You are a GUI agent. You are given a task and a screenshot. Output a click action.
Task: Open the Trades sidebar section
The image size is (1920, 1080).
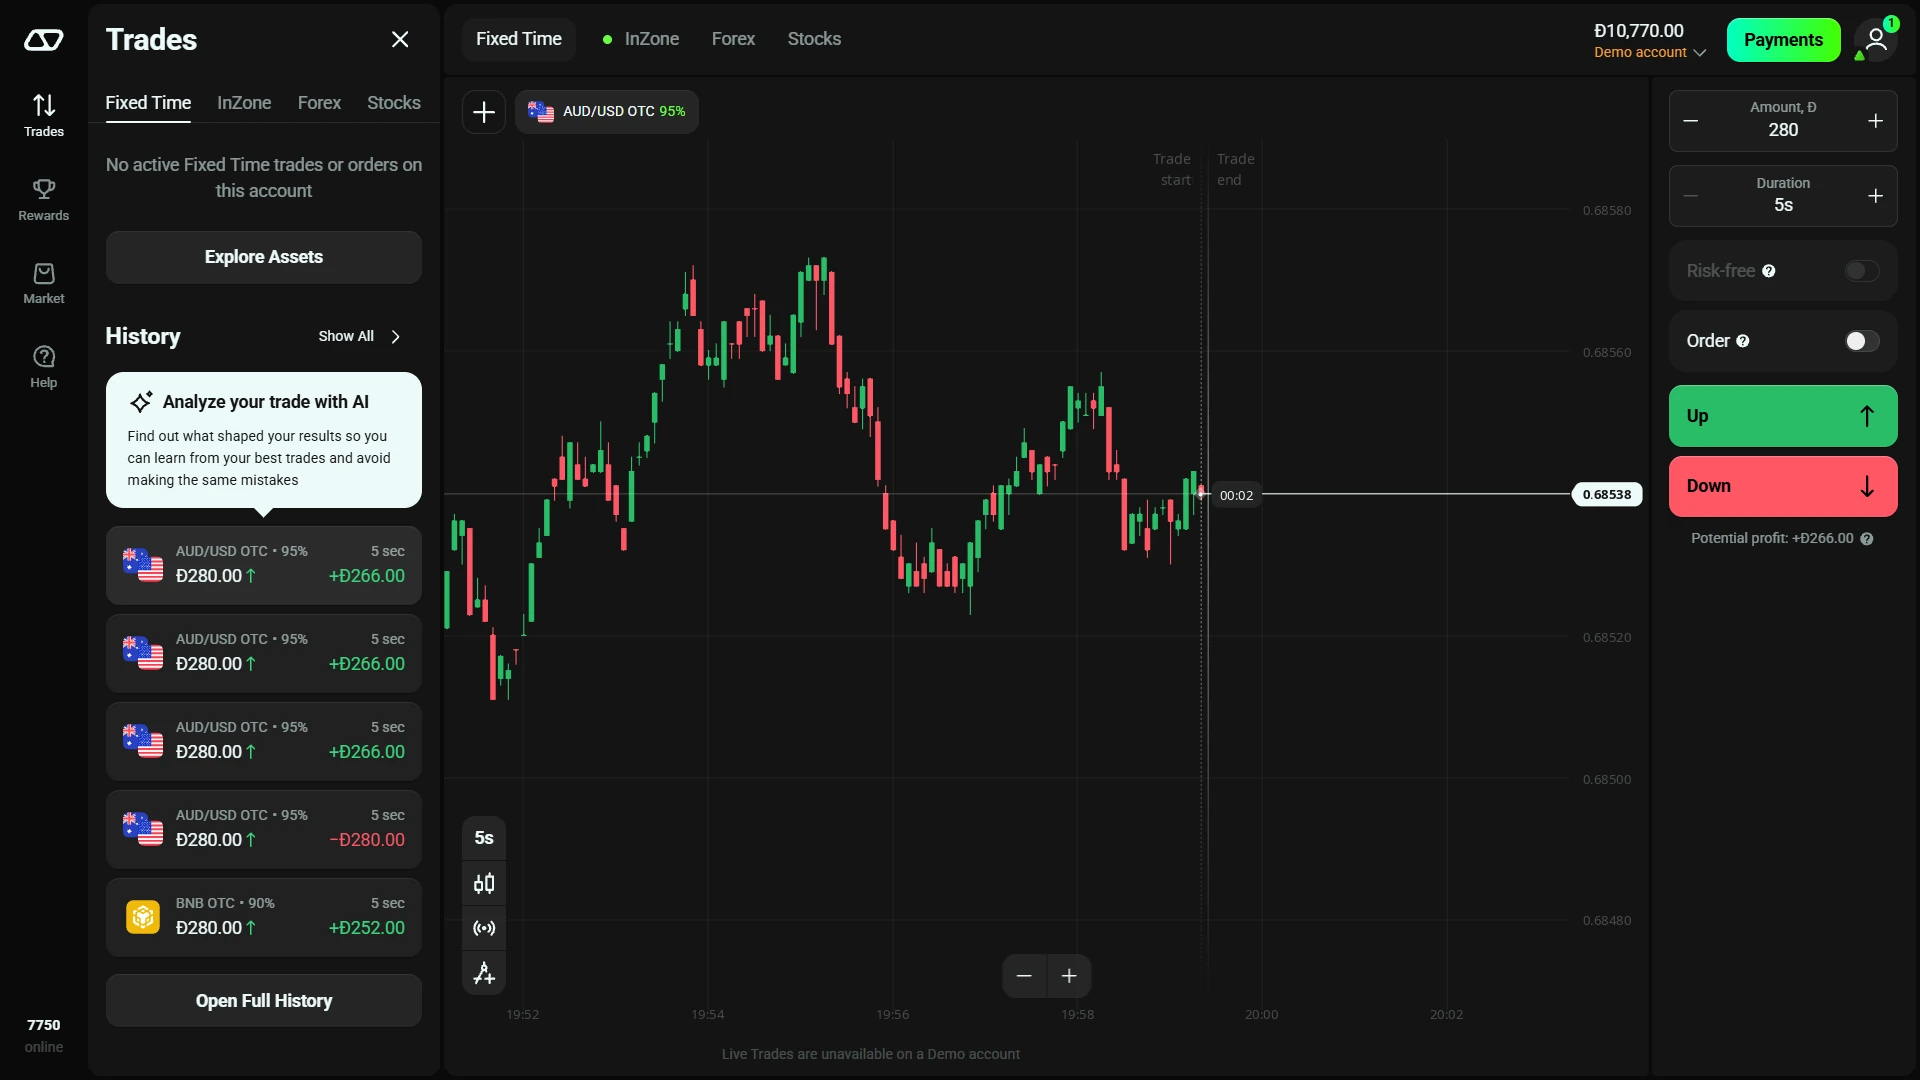pyautogui.click(x=44, y=115)
